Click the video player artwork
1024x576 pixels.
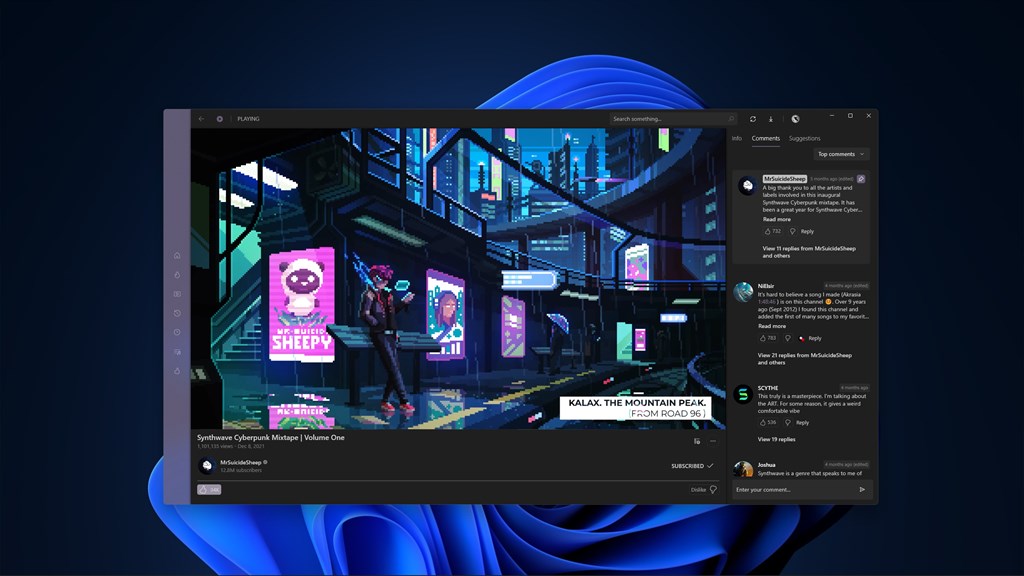(x=458, y=278)
